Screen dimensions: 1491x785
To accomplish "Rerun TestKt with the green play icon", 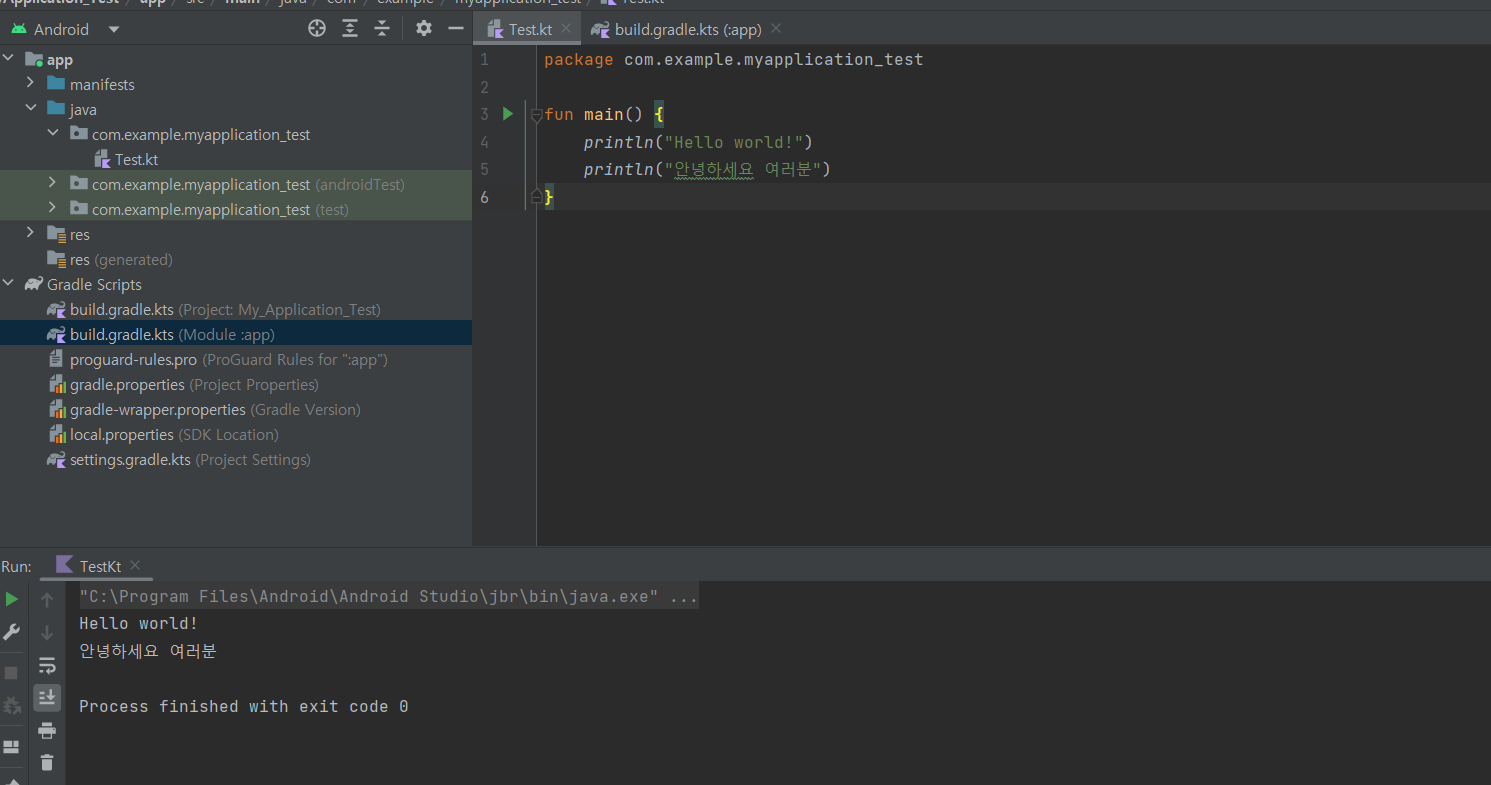I will (x=12, y=600).
